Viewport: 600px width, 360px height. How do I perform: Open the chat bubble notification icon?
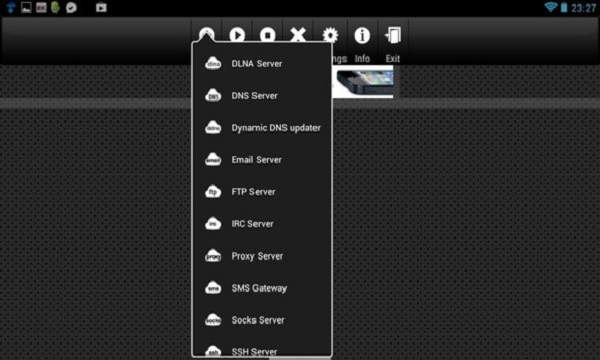click(71, 7)
